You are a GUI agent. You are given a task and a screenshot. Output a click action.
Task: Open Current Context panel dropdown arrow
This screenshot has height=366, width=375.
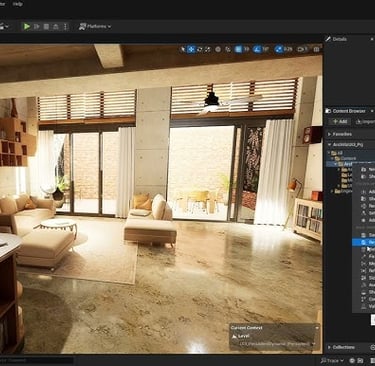pyautogui.click(x=317, y=328)
